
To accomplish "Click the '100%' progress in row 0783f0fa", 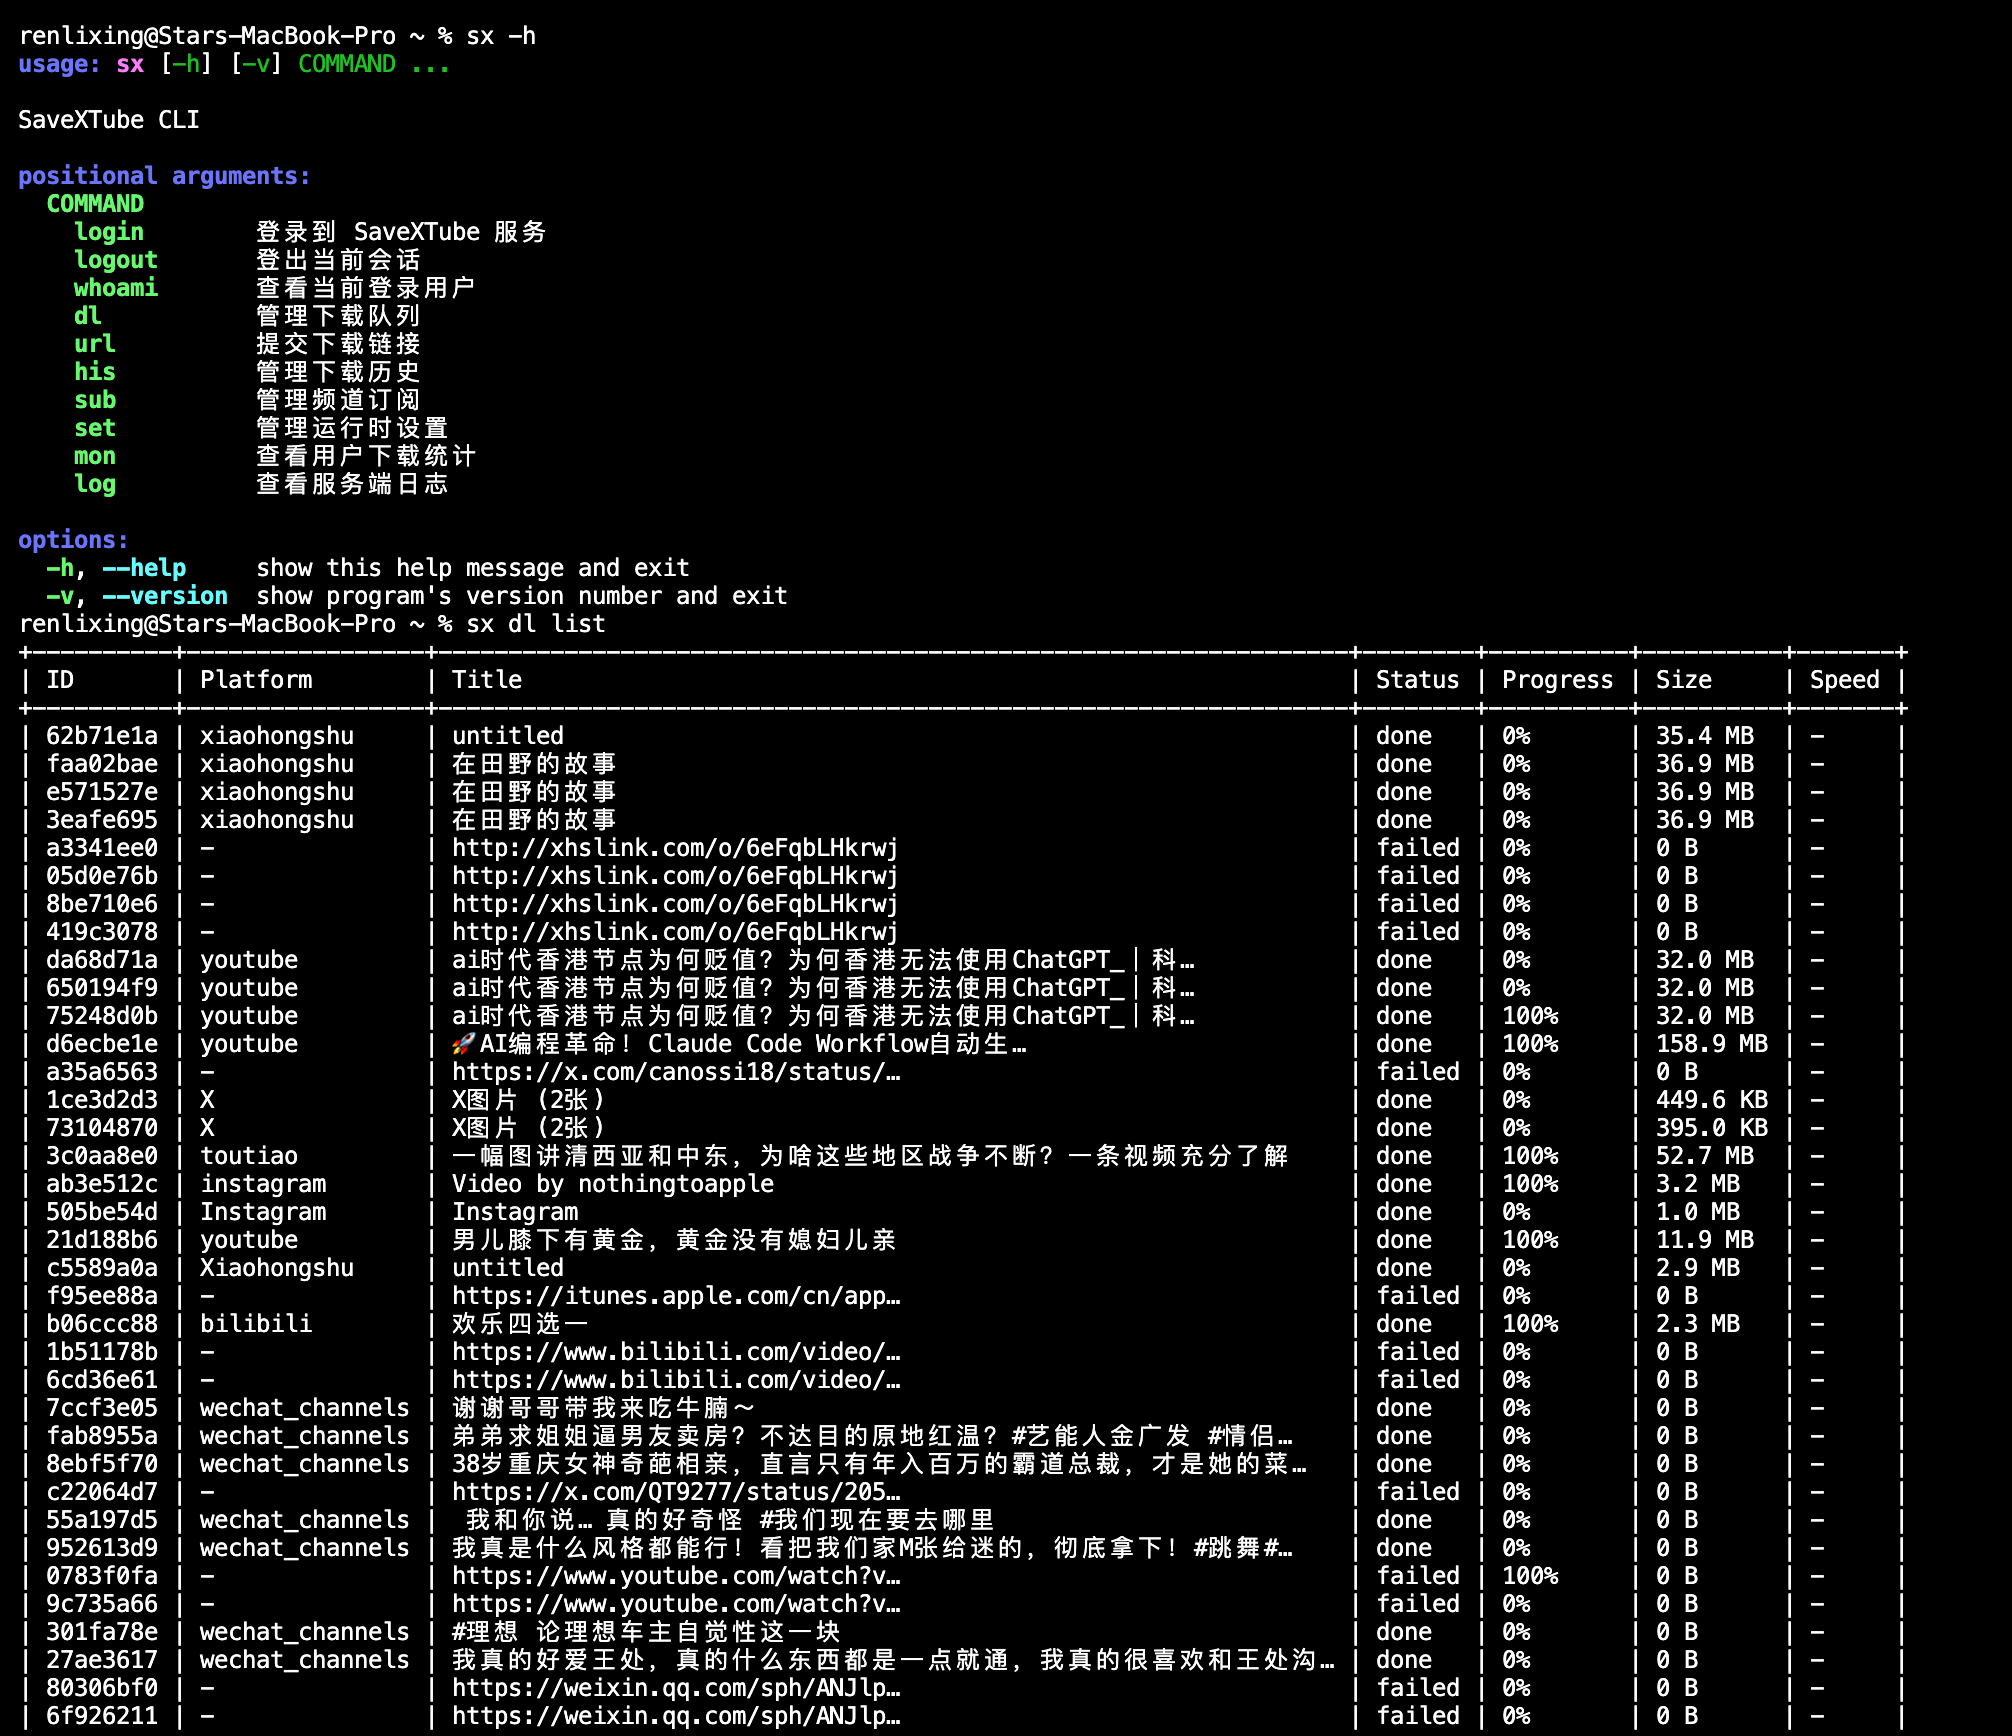I will (x=1530, y=1576).
